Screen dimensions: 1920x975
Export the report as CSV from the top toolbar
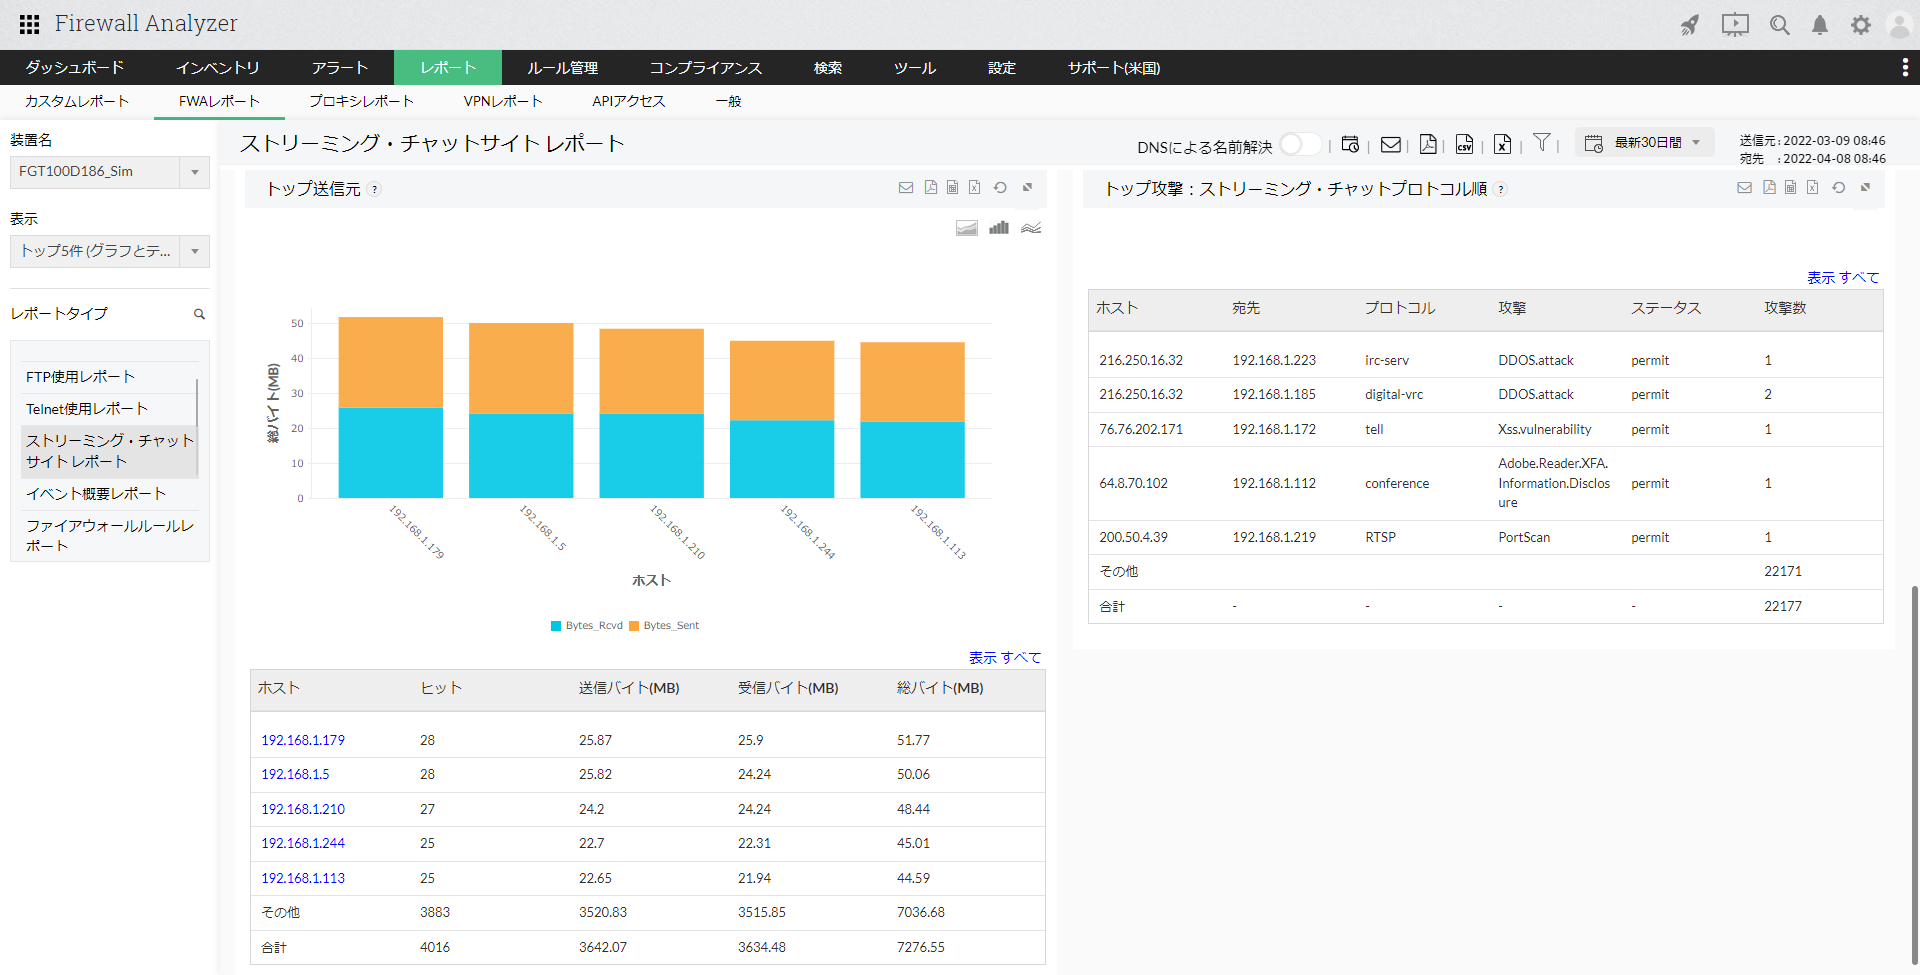coord(1464,145)
